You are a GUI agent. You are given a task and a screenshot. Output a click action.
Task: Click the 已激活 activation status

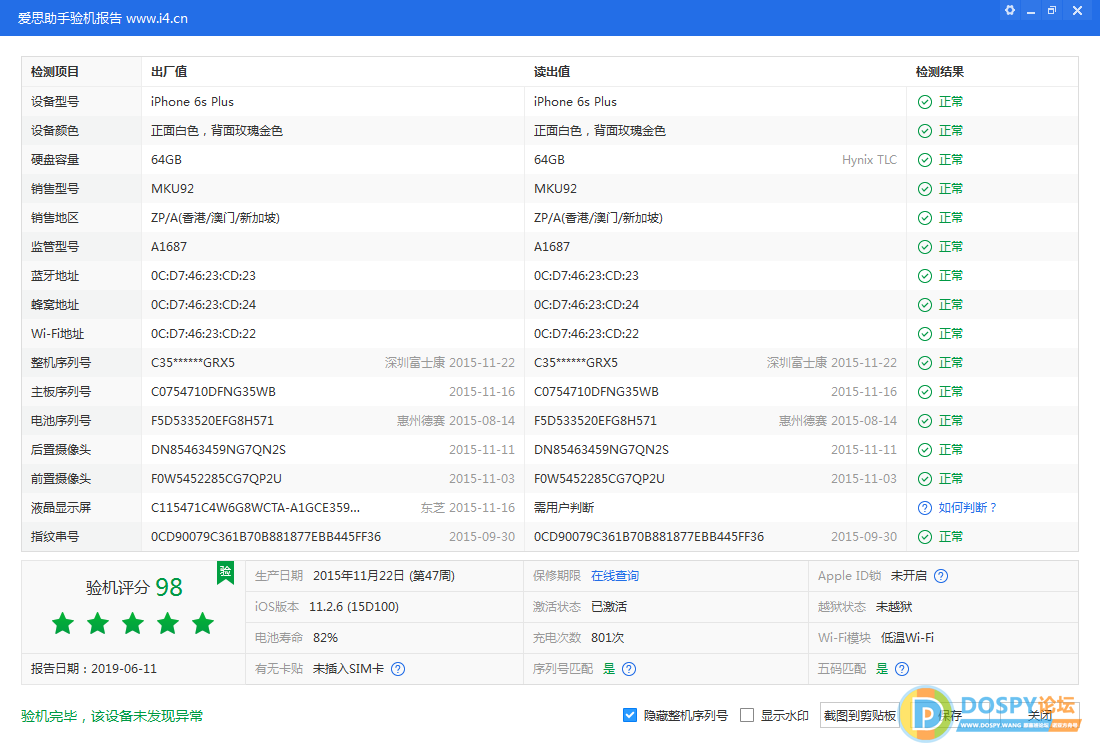pyautogui.click(x=609, y=607)
